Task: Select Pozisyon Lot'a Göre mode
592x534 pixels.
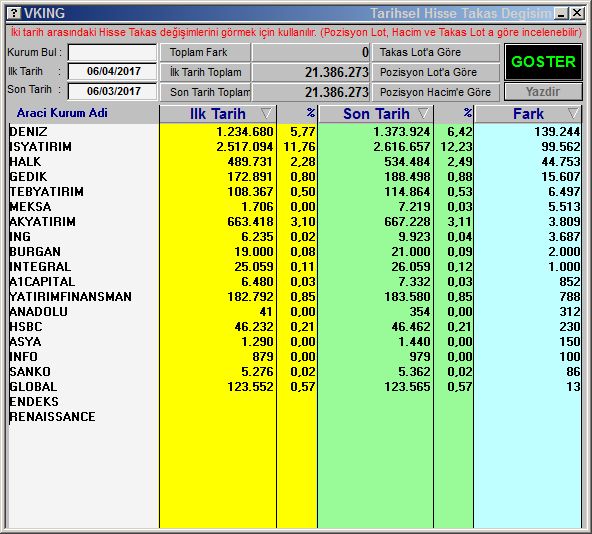Action: (x=436, y=72)
